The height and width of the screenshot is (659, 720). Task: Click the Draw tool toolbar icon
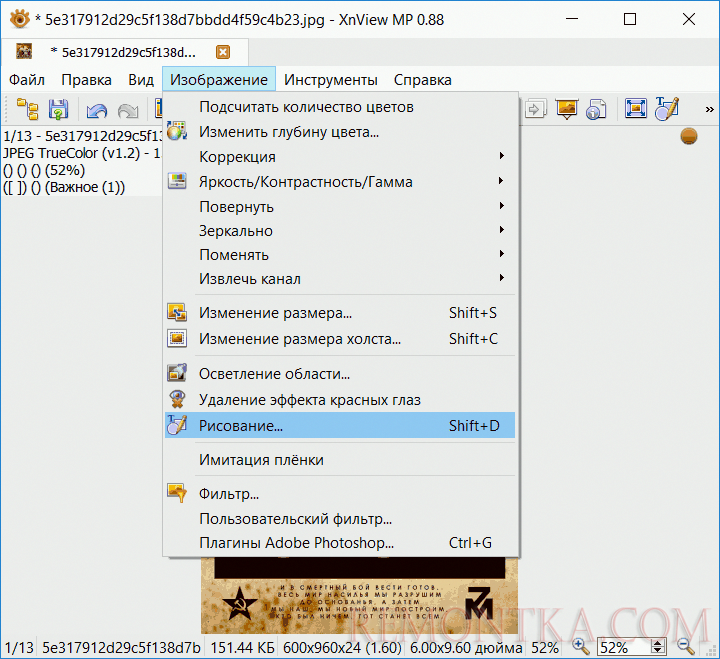[x=667, y=109]
